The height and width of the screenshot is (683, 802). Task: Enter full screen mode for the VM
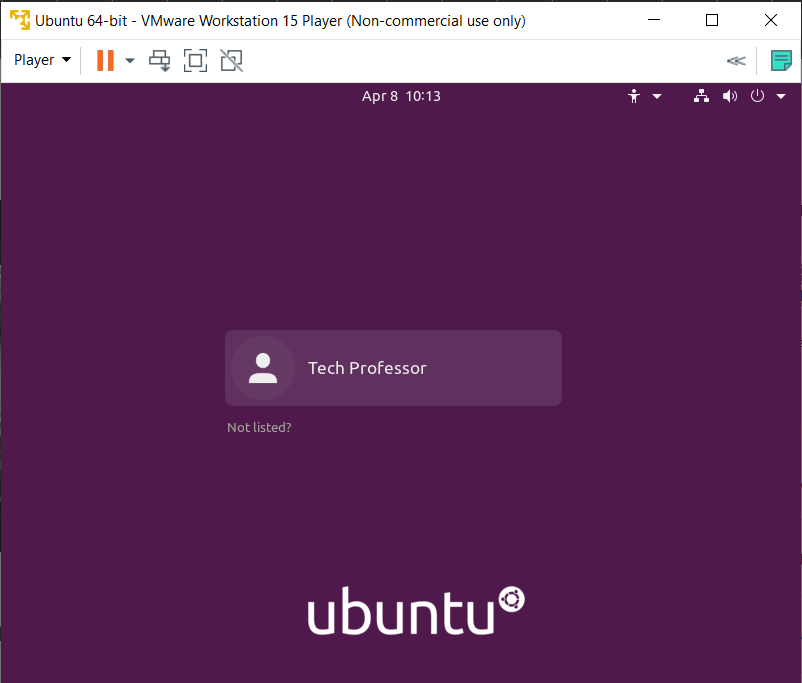tap(195, 60)
